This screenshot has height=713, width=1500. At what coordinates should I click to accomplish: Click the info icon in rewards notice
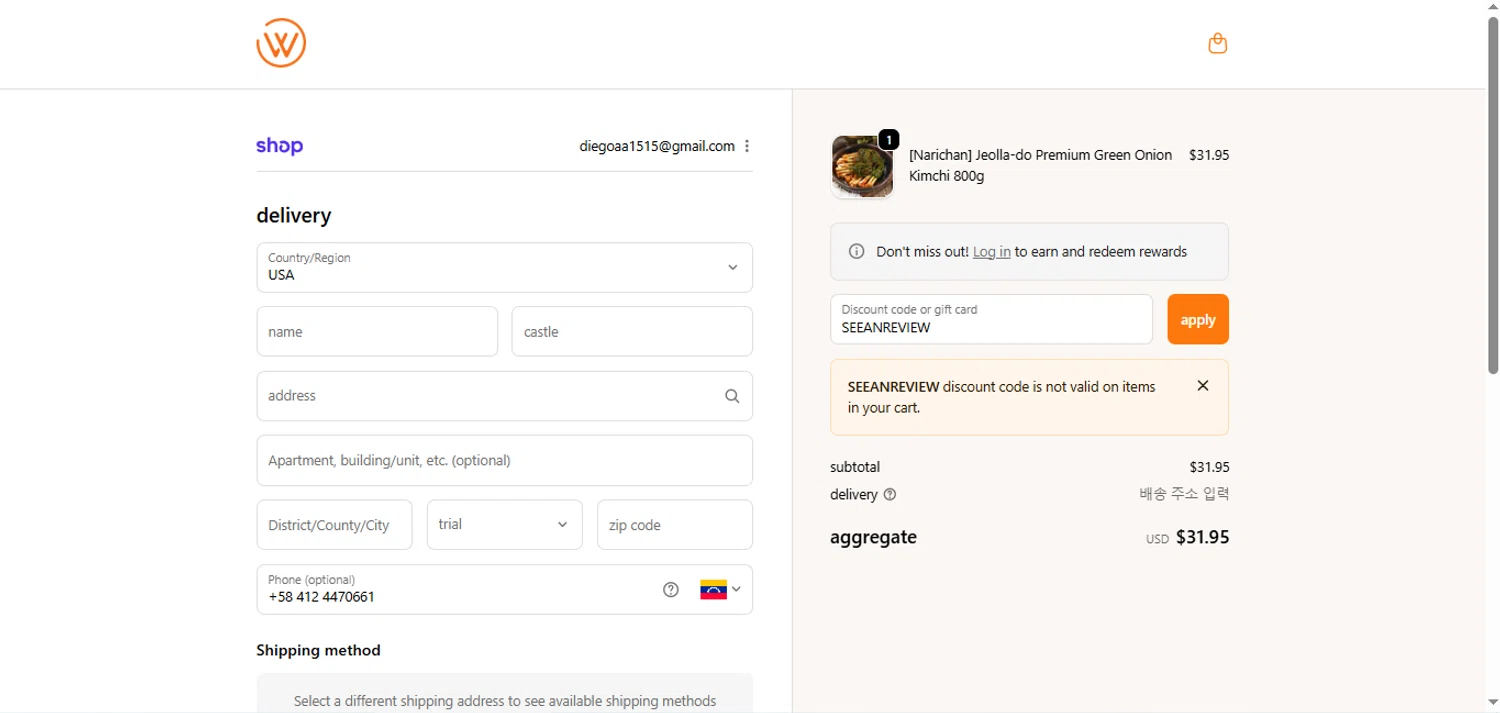pos(856,251)
